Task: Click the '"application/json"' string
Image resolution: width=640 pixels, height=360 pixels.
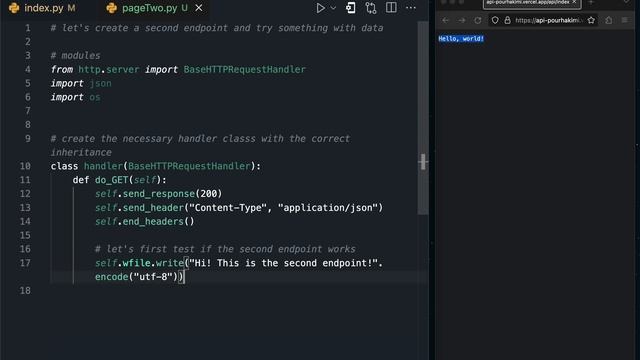Action: [328, 208]
